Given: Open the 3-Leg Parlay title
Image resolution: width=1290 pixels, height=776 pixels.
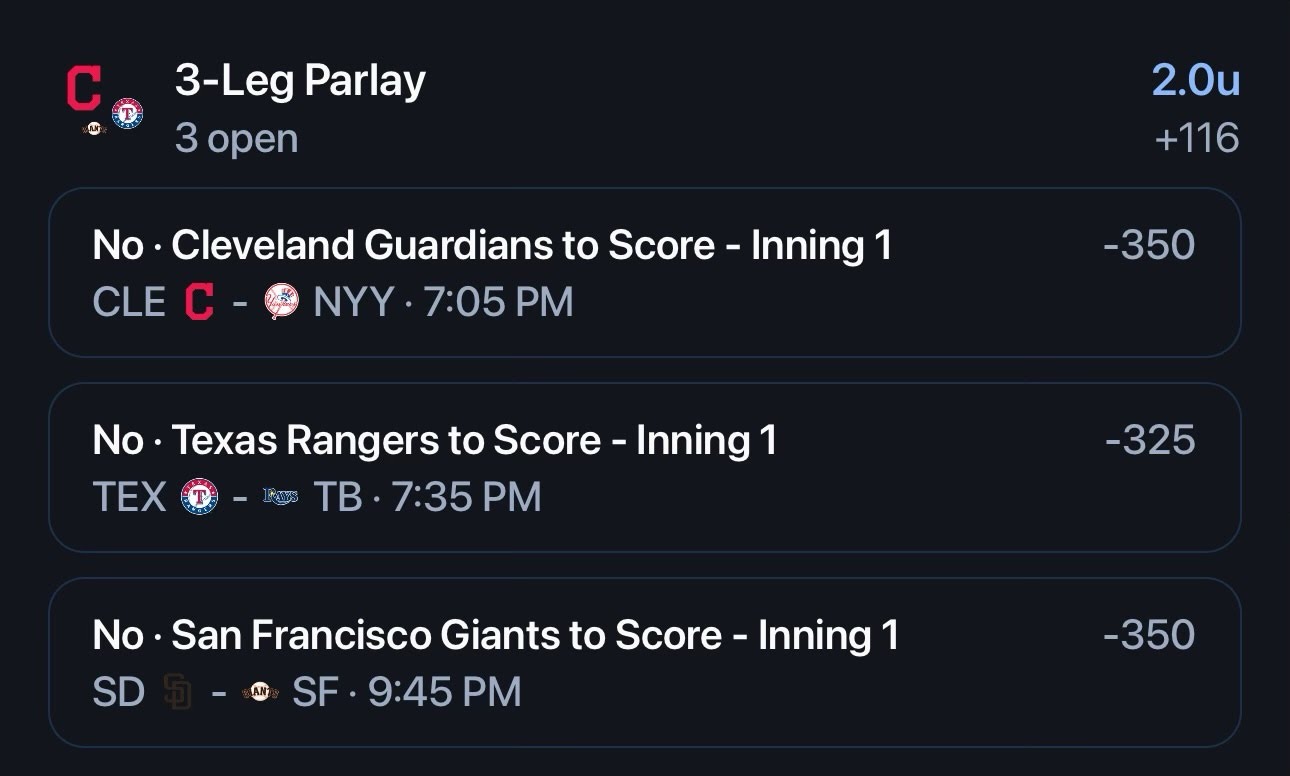Looking at the screenshot, I should point(300,81).
